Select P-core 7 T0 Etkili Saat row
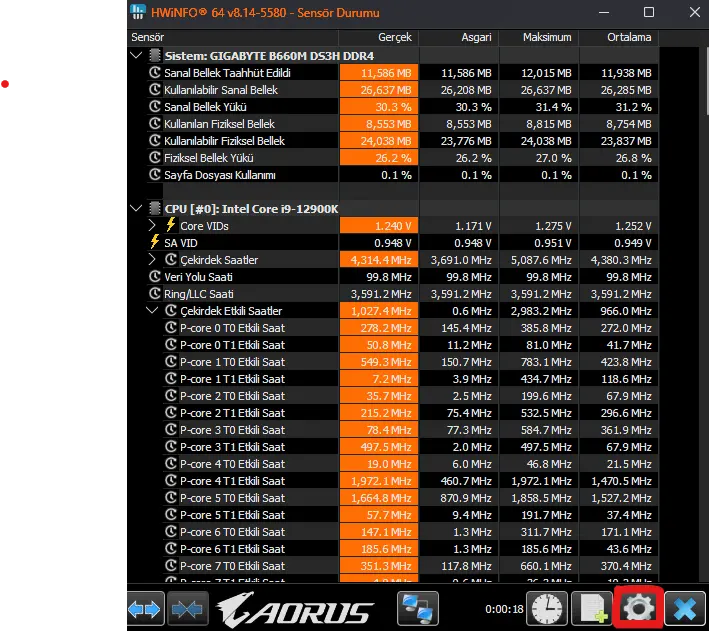The height and width of the screenshot is (631, 709). point(411,566)
